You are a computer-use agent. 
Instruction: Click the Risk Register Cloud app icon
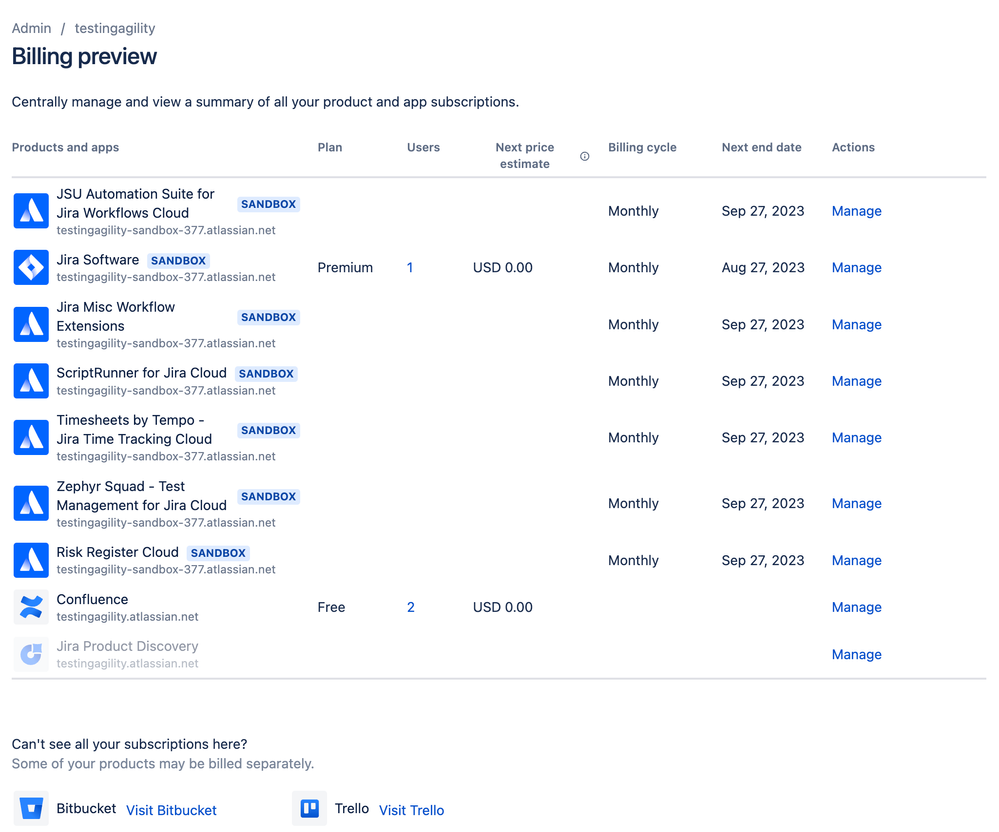click(x=31, y=560)
